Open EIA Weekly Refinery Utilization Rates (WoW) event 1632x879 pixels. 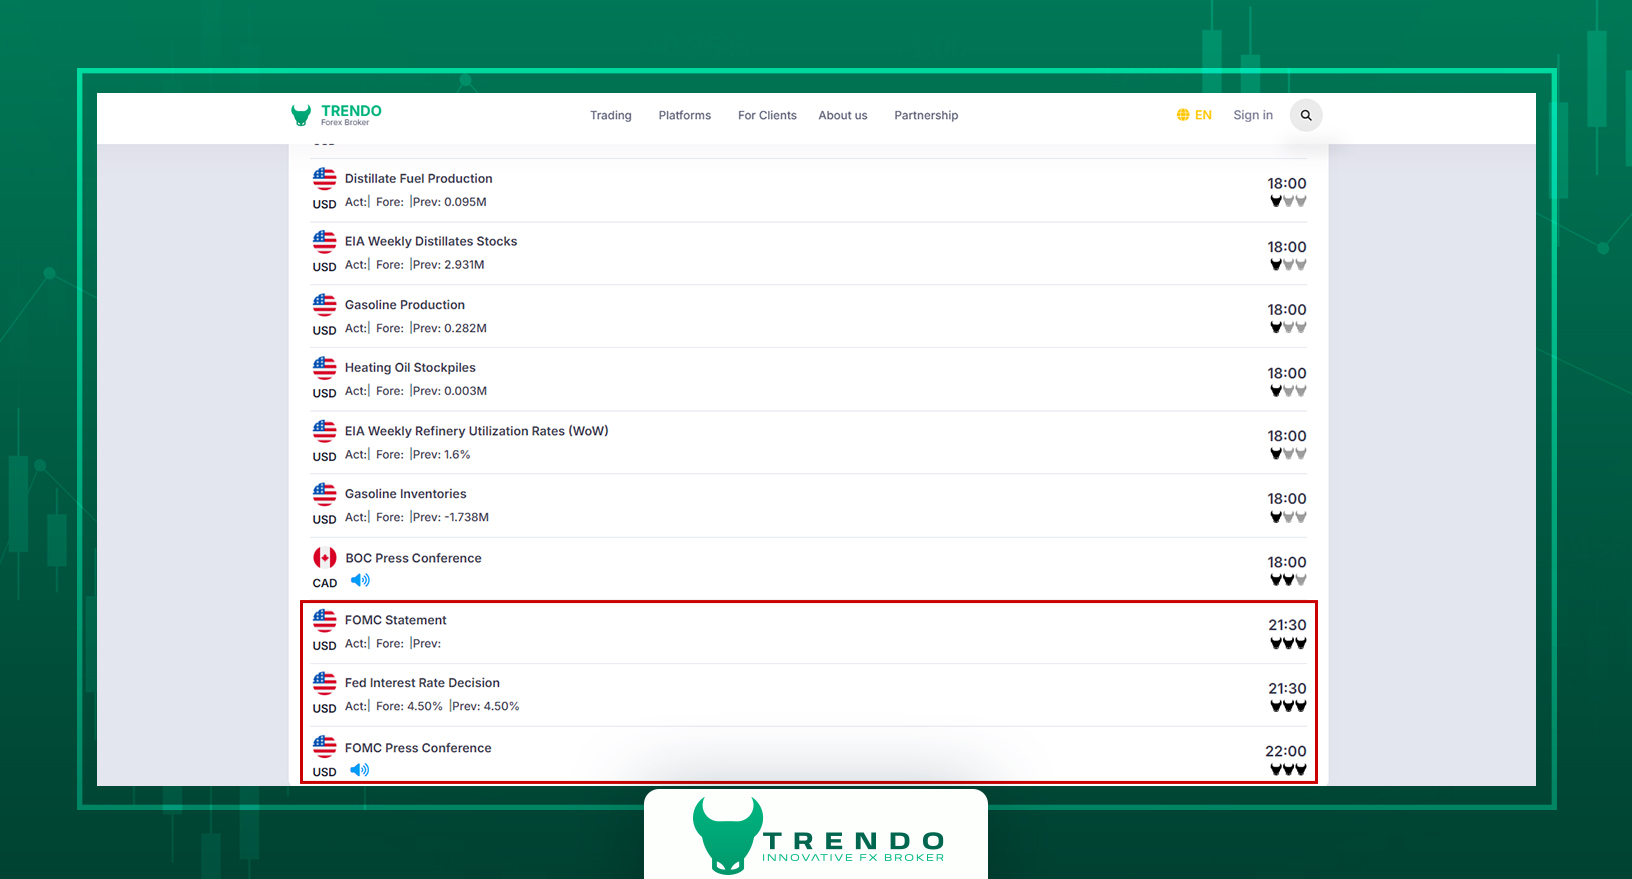click(477, 431)
